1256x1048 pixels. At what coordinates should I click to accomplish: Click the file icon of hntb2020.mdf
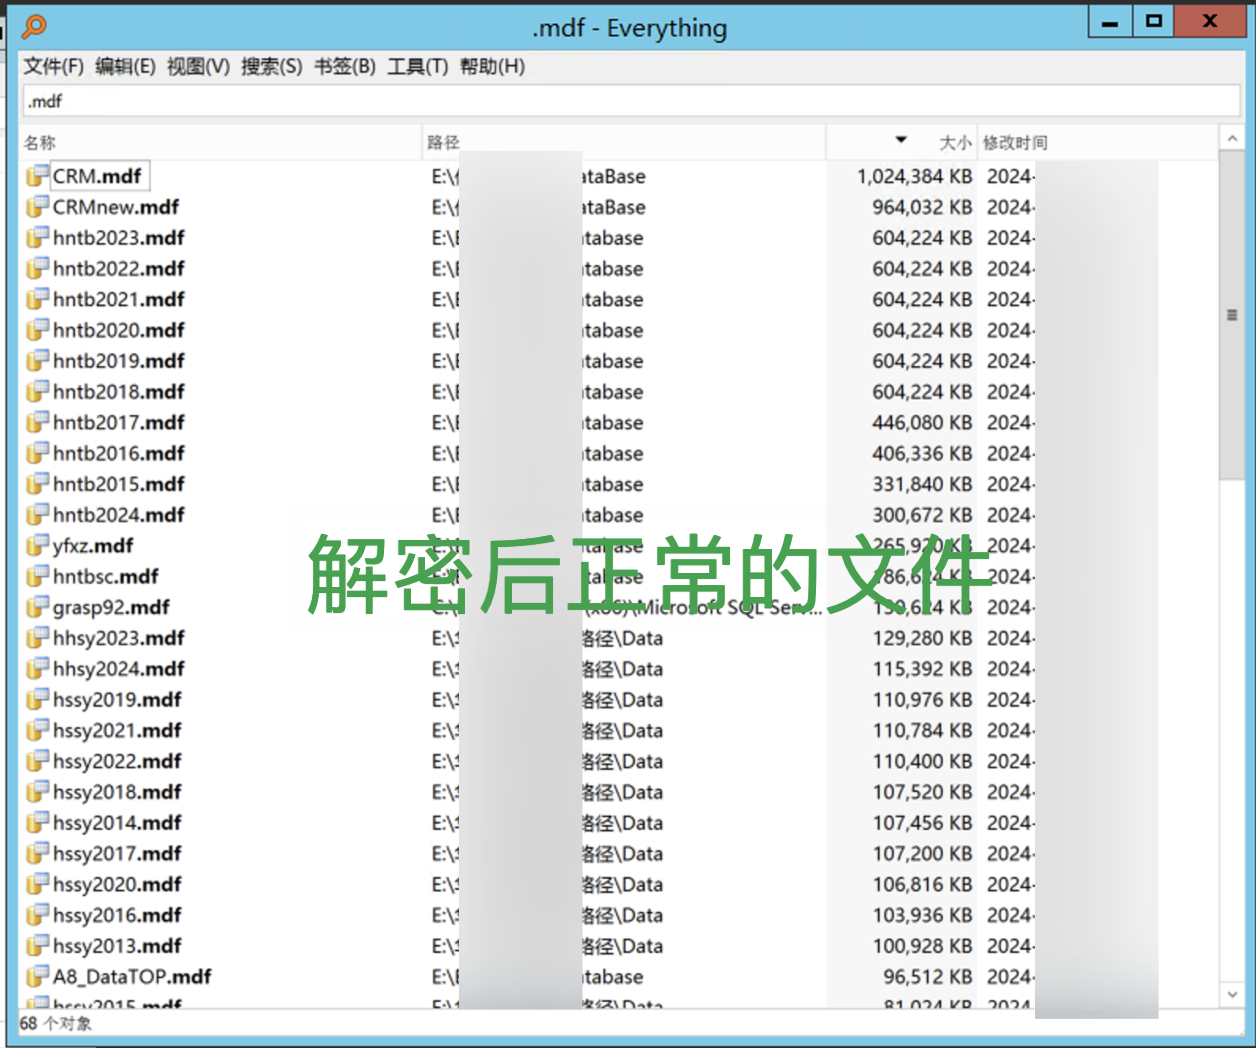[x=37, y=330]
